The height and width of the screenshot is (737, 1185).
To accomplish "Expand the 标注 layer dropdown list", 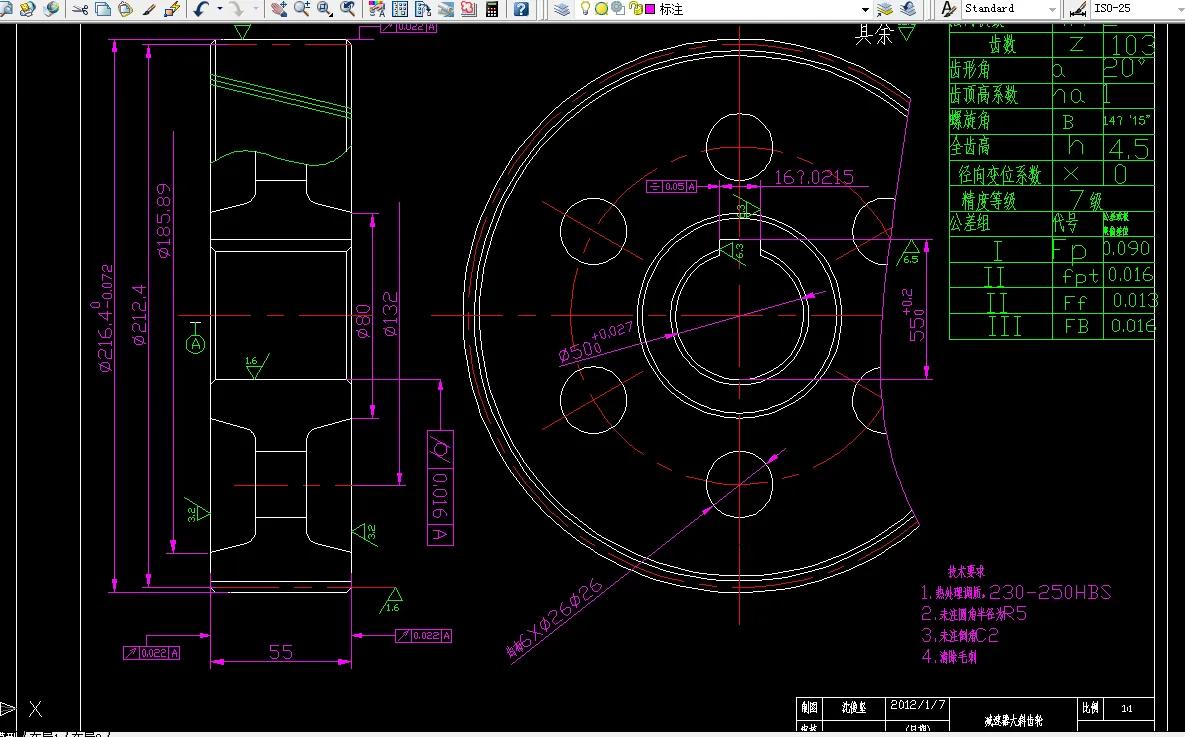I will coord(865,9).
